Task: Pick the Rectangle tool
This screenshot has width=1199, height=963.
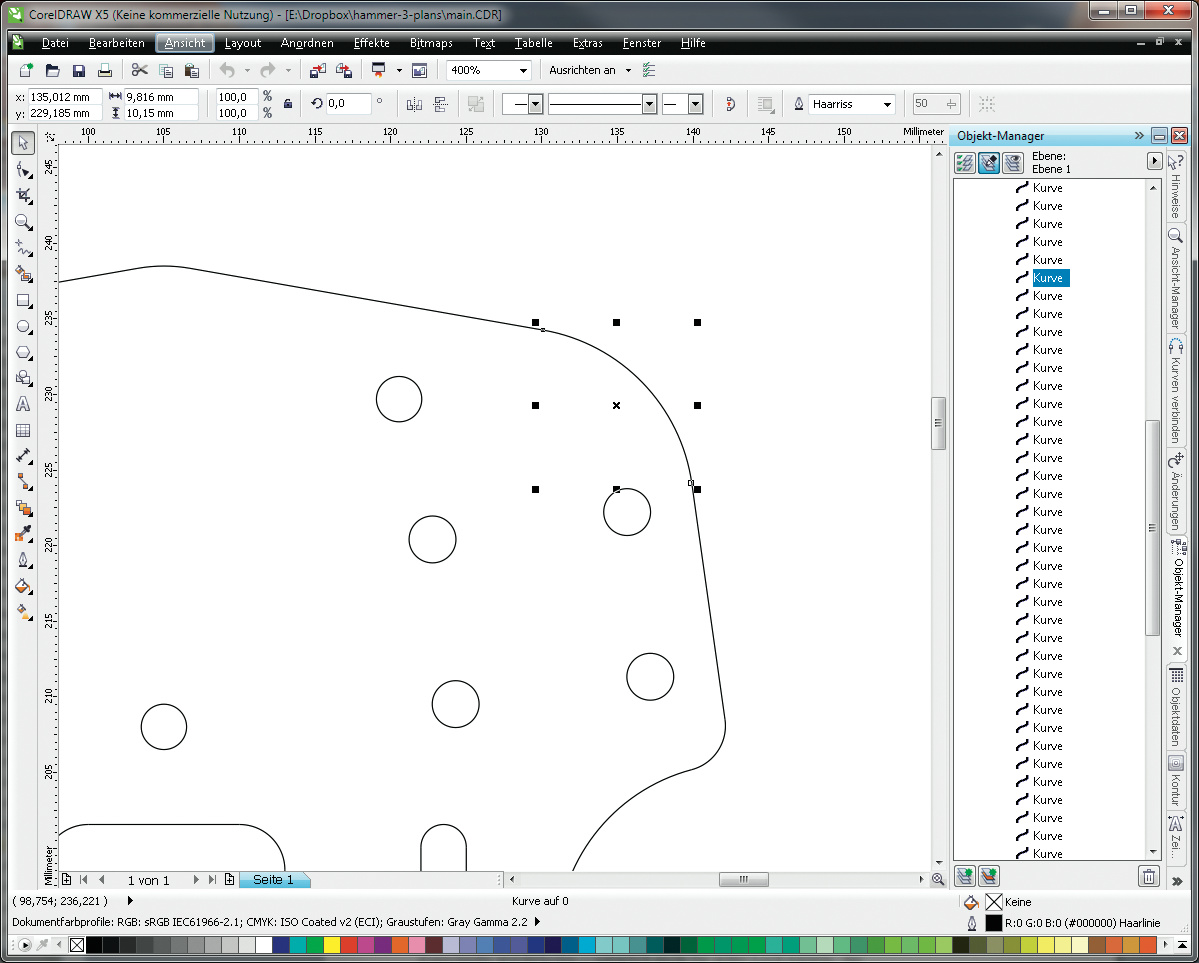Action: pyautogui.click(x=24, y=300)
